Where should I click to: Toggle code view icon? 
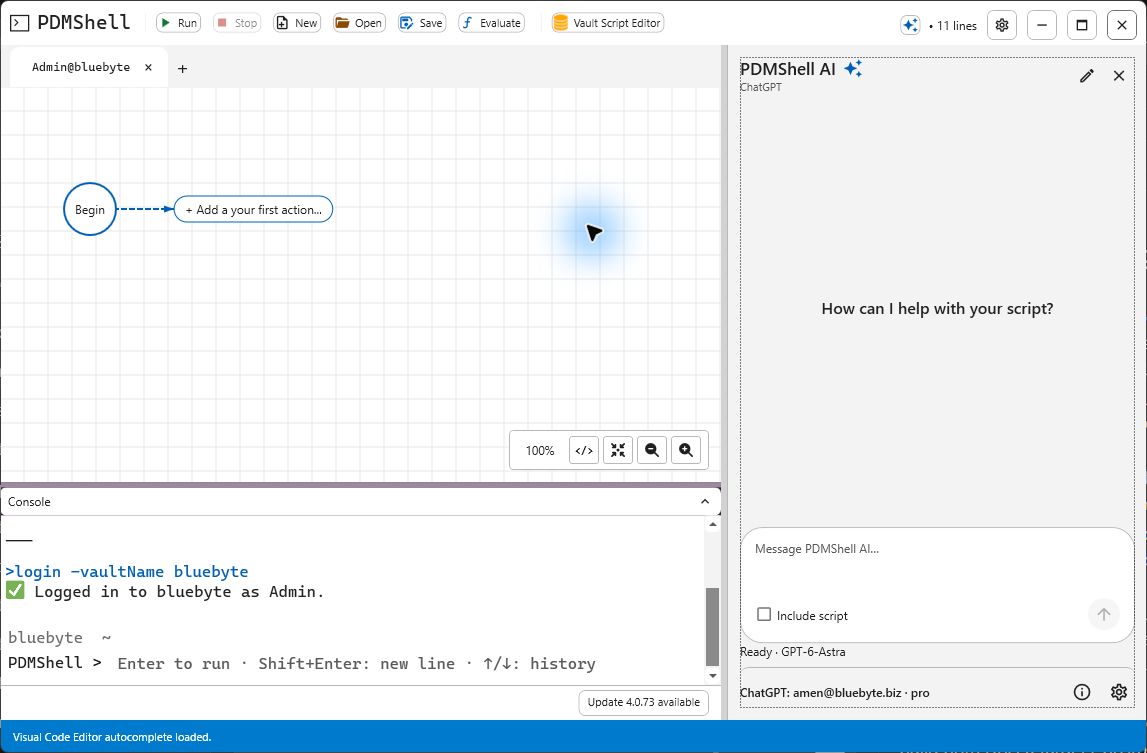tap(584, 450)
